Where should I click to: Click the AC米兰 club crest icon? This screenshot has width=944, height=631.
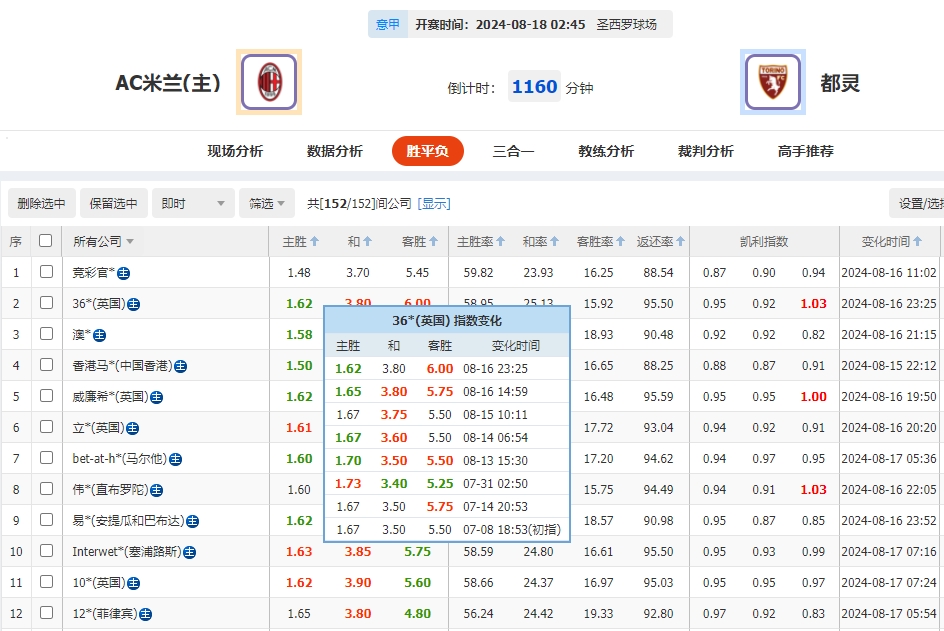(268, 82)
